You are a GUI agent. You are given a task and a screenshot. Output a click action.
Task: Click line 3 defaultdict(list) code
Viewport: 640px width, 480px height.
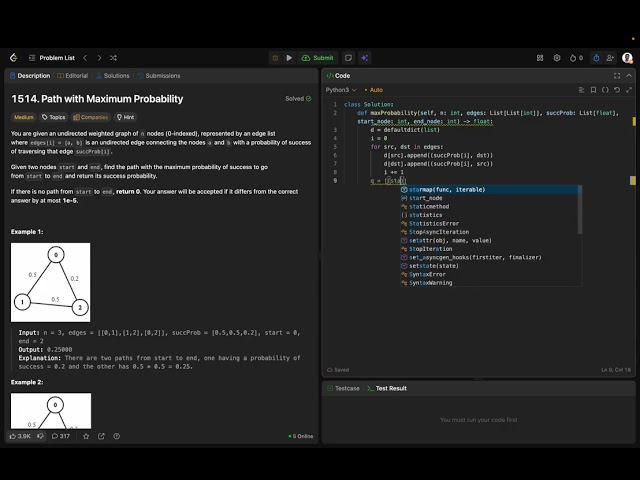(405, 130)
